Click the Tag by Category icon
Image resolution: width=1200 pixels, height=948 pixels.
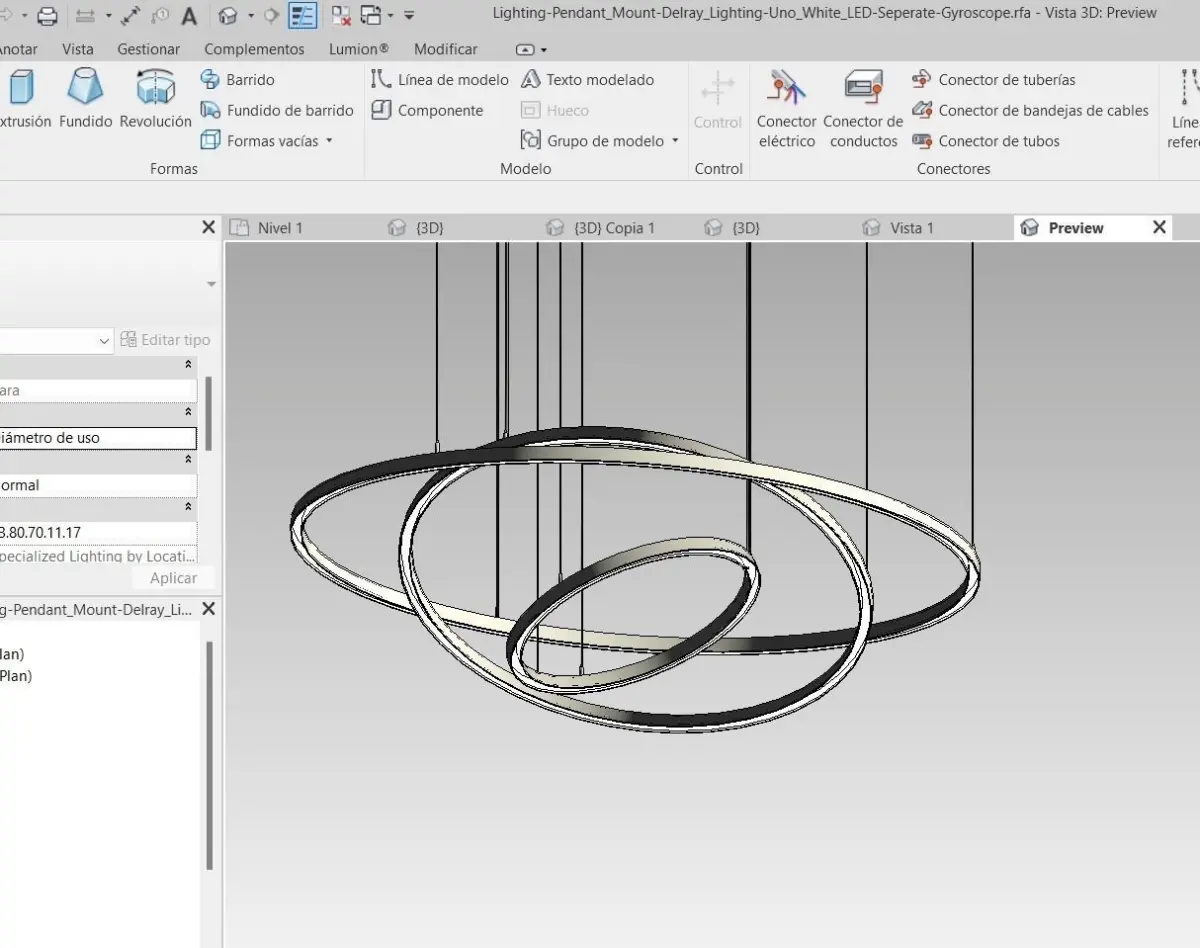[x=160, y=16]
